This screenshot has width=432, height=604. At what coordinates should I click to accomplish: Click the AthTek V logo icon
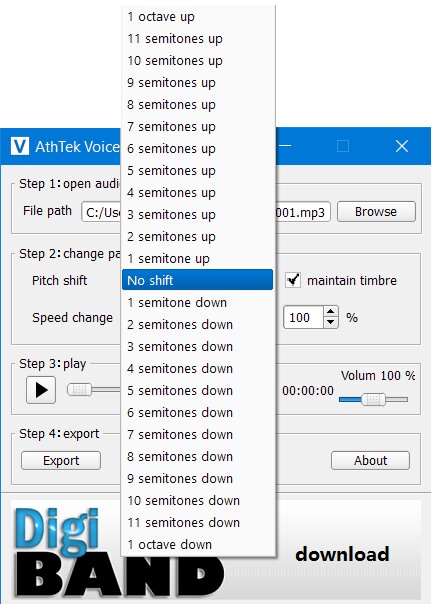[x=20, y=146]
